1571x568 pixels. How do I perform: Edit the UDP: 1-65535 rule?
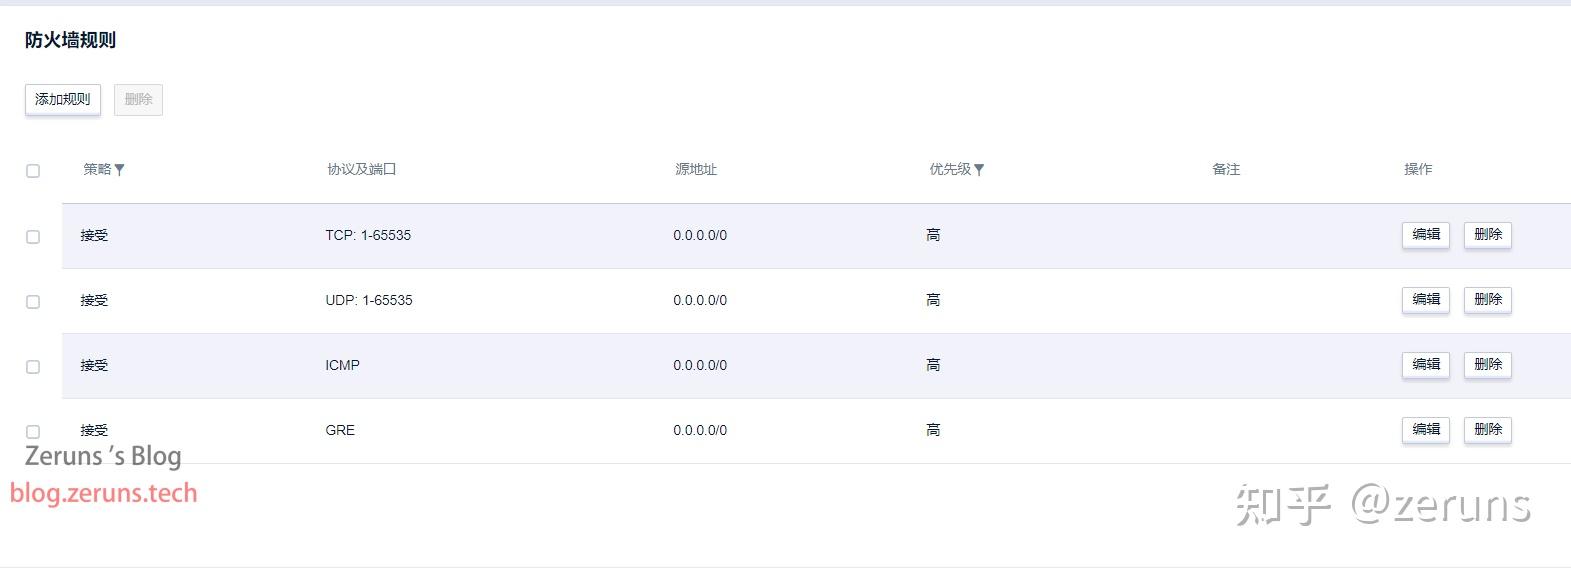point(1425,300)
